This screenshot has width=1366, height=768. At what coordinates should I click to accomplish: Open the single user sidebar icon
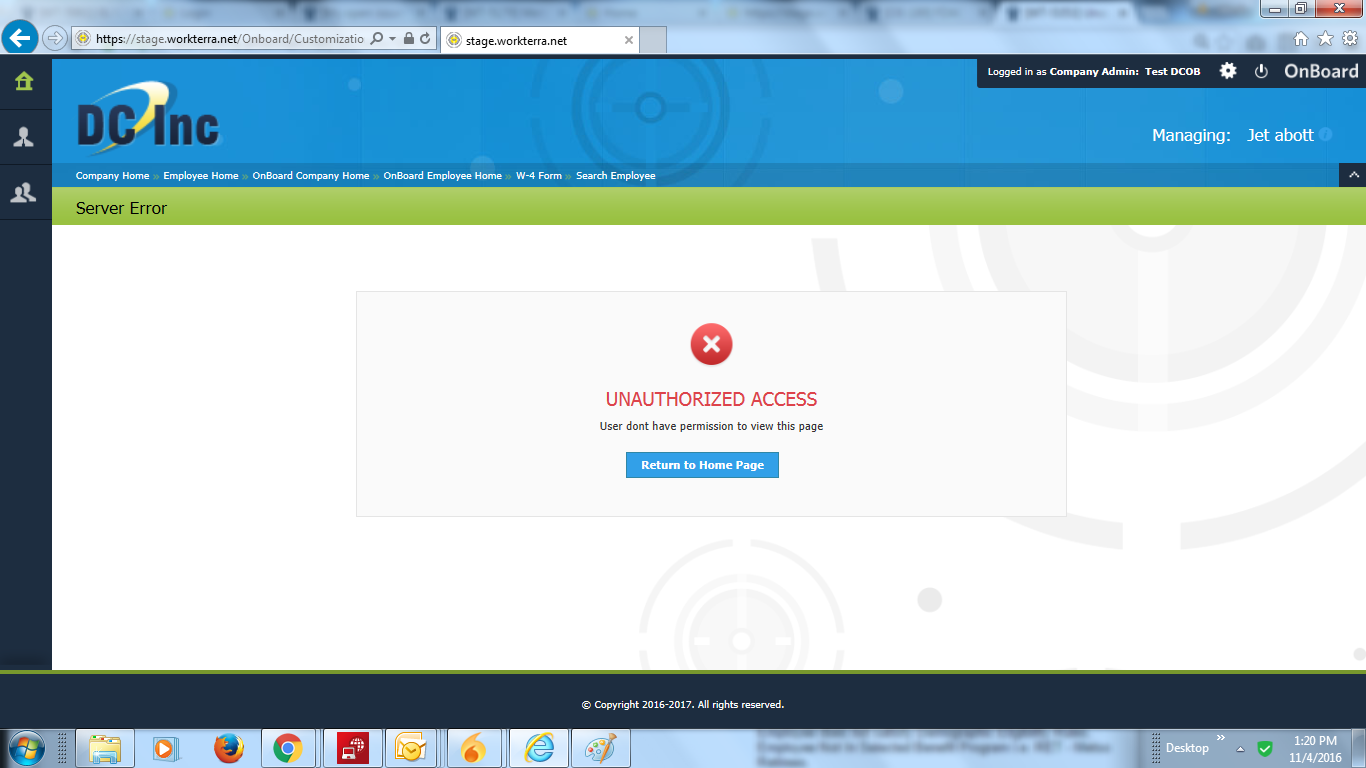(x=24, y=138)
